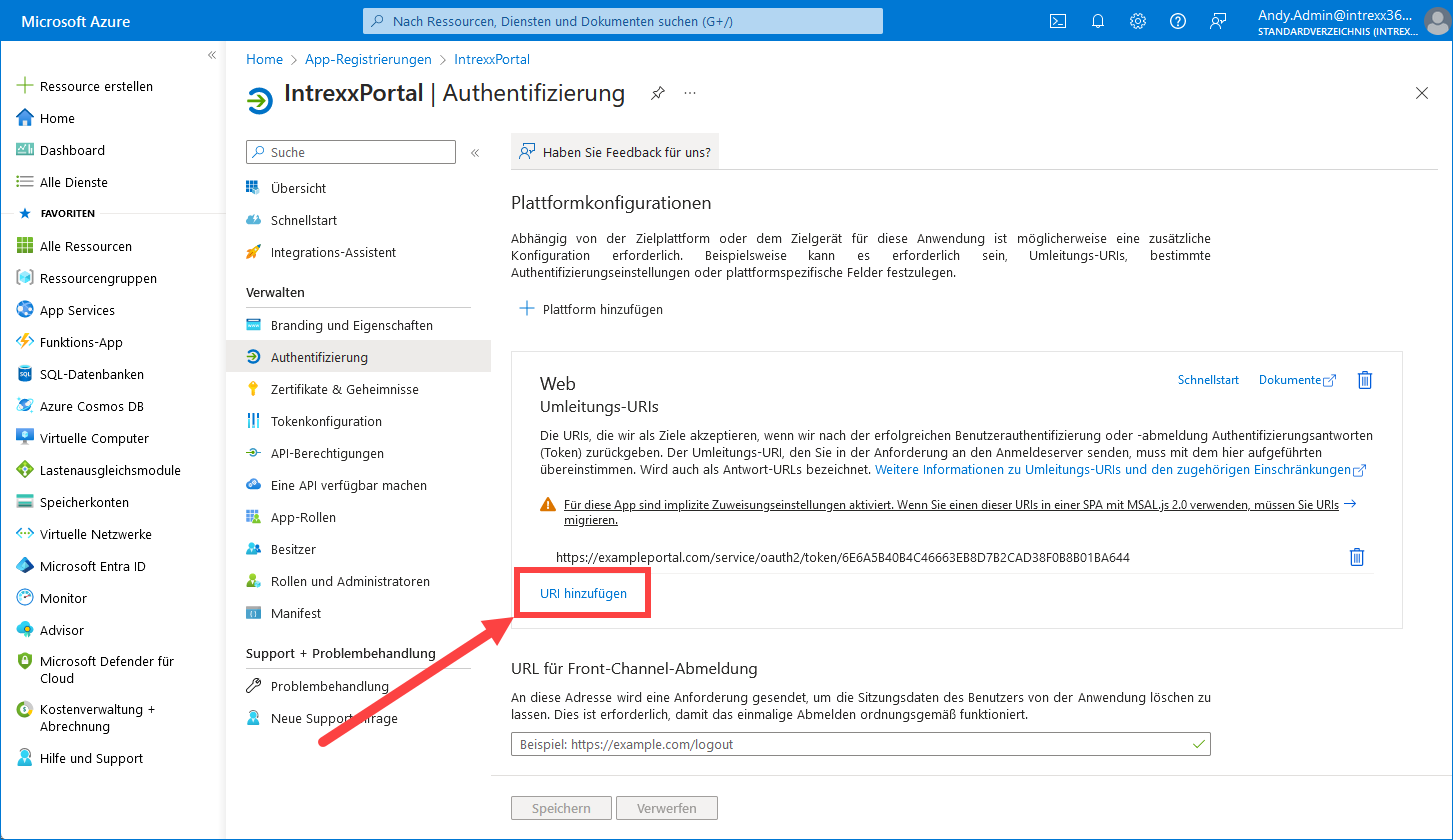Open Kostenverwaltung + Abrechnung
The height and width of the screenshot is (840, 1453).
86,718
